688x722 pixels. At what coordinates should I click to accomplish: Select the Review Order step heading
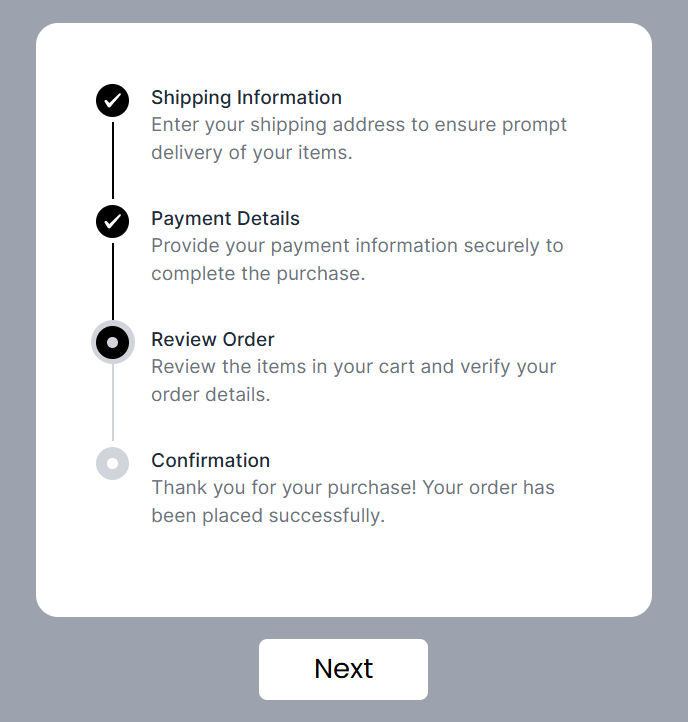(213, 340)
